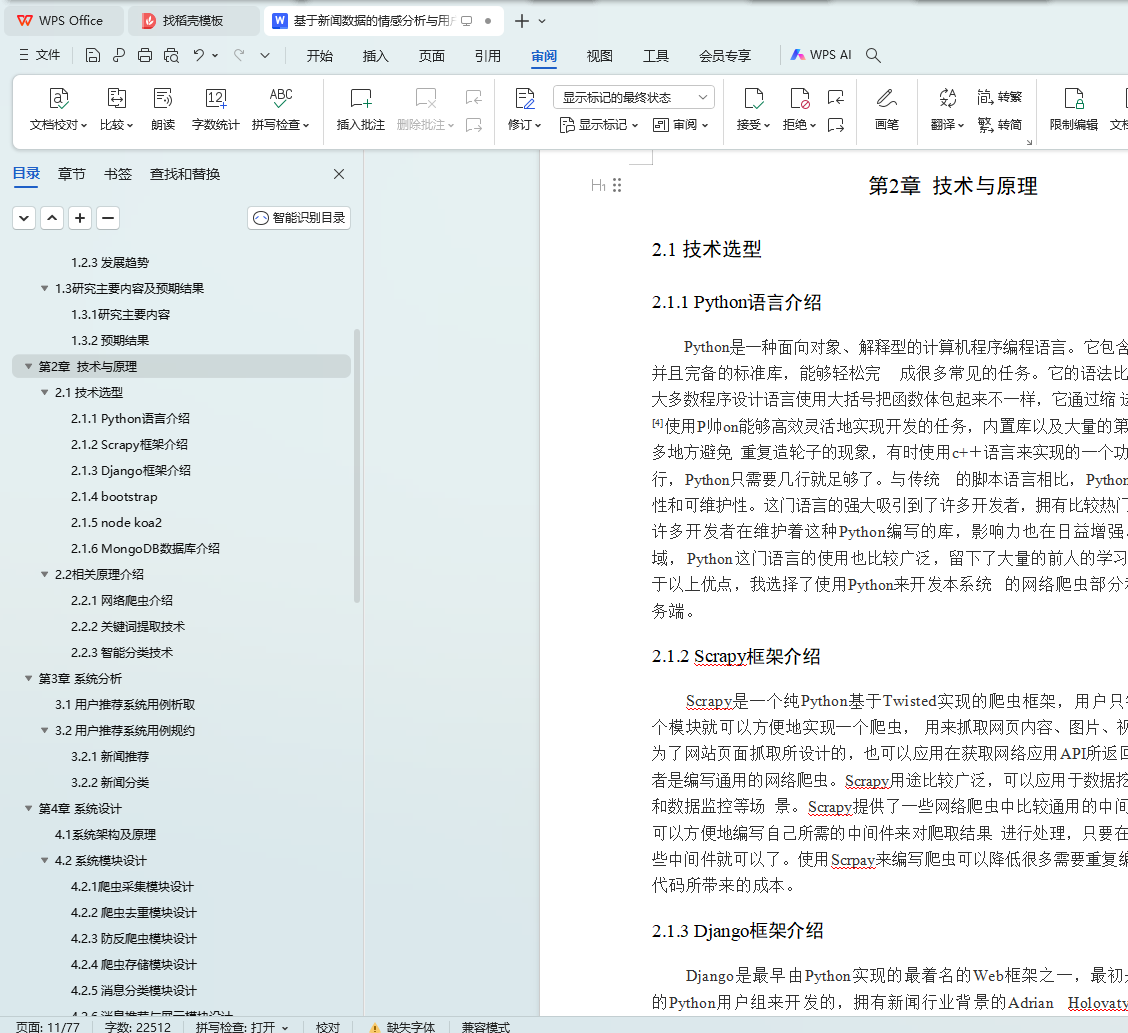The height and width of the screenshot is (1033, 1128).
Task: Click the down-chevron outline level button
Action: pos(24,218)
